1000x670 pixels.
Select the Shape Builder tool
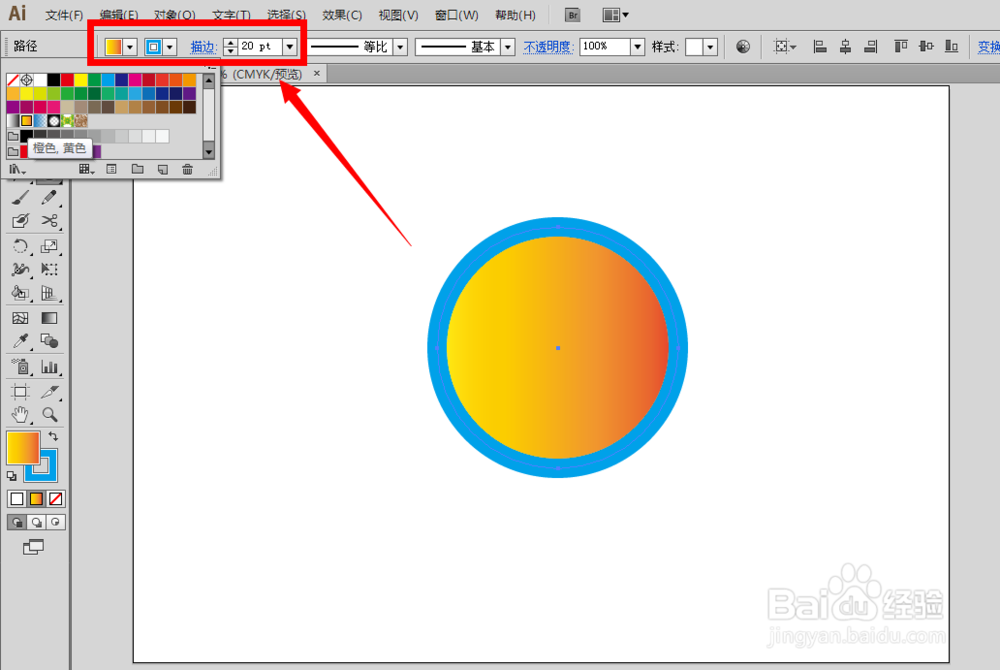point(20,293)
